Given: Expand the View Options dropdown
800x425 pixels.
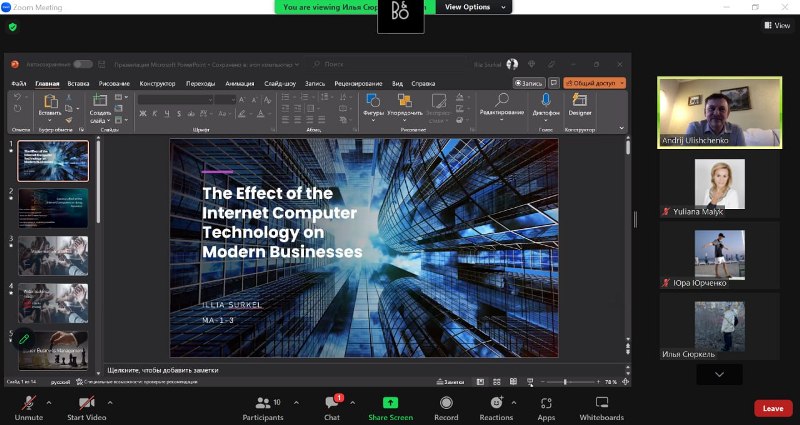Looking at the screenshot, I should pyautogui.click(x=473, y=7).
